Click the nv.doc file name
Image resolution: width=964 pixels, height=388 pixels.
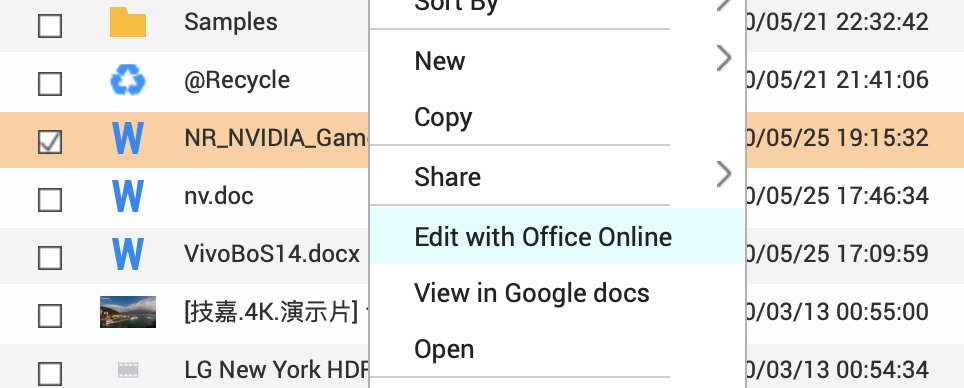219,196
